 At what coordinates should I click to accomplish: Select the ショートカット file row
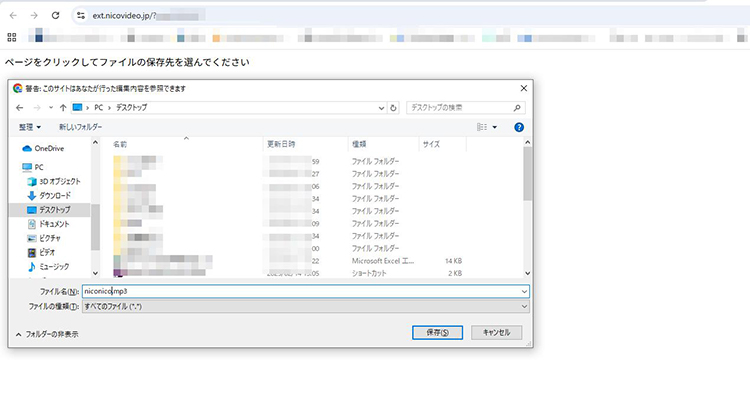coord(287,273)
